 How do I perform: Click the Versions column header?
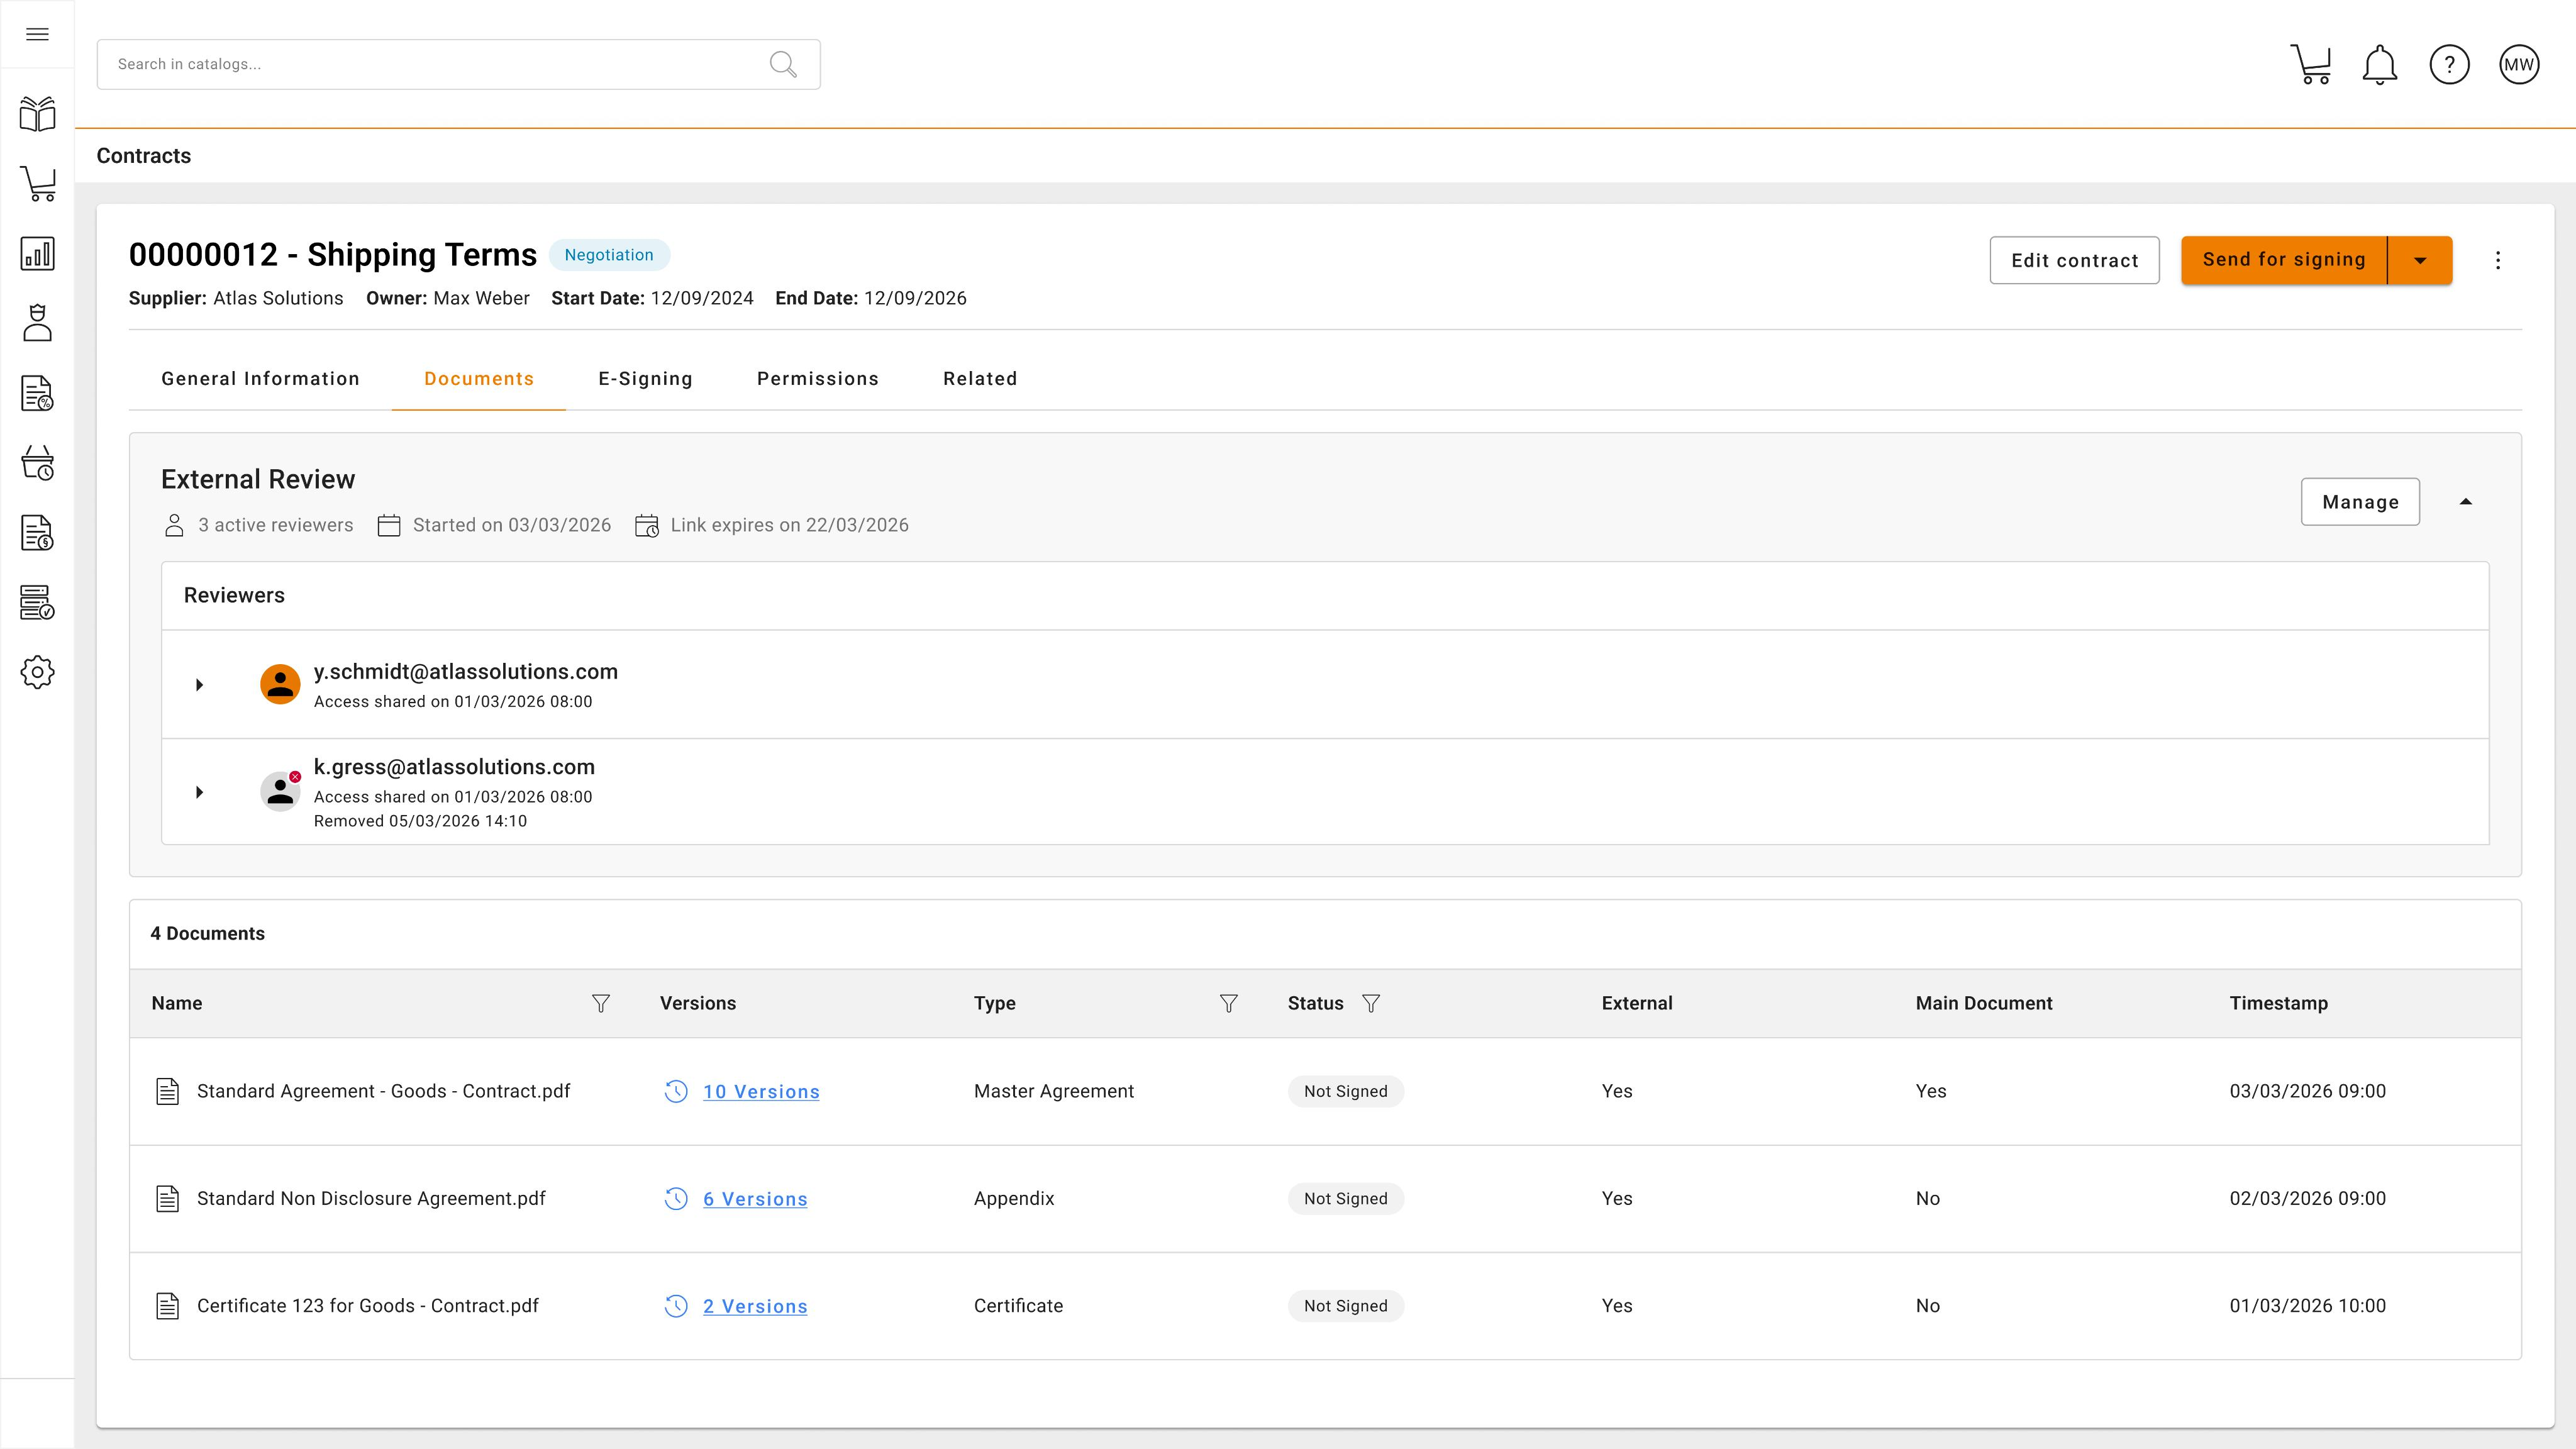(x=698, y=1003)
